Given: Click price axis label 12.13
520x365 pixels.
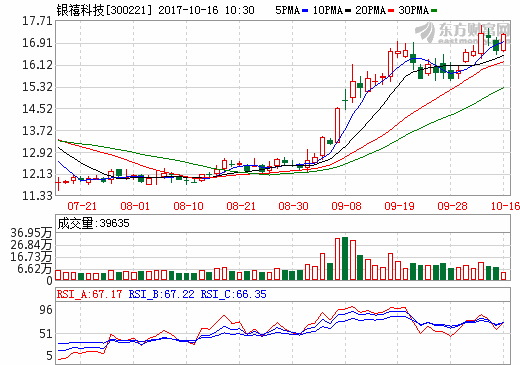Looking at the screenshot, I should 37,174.
